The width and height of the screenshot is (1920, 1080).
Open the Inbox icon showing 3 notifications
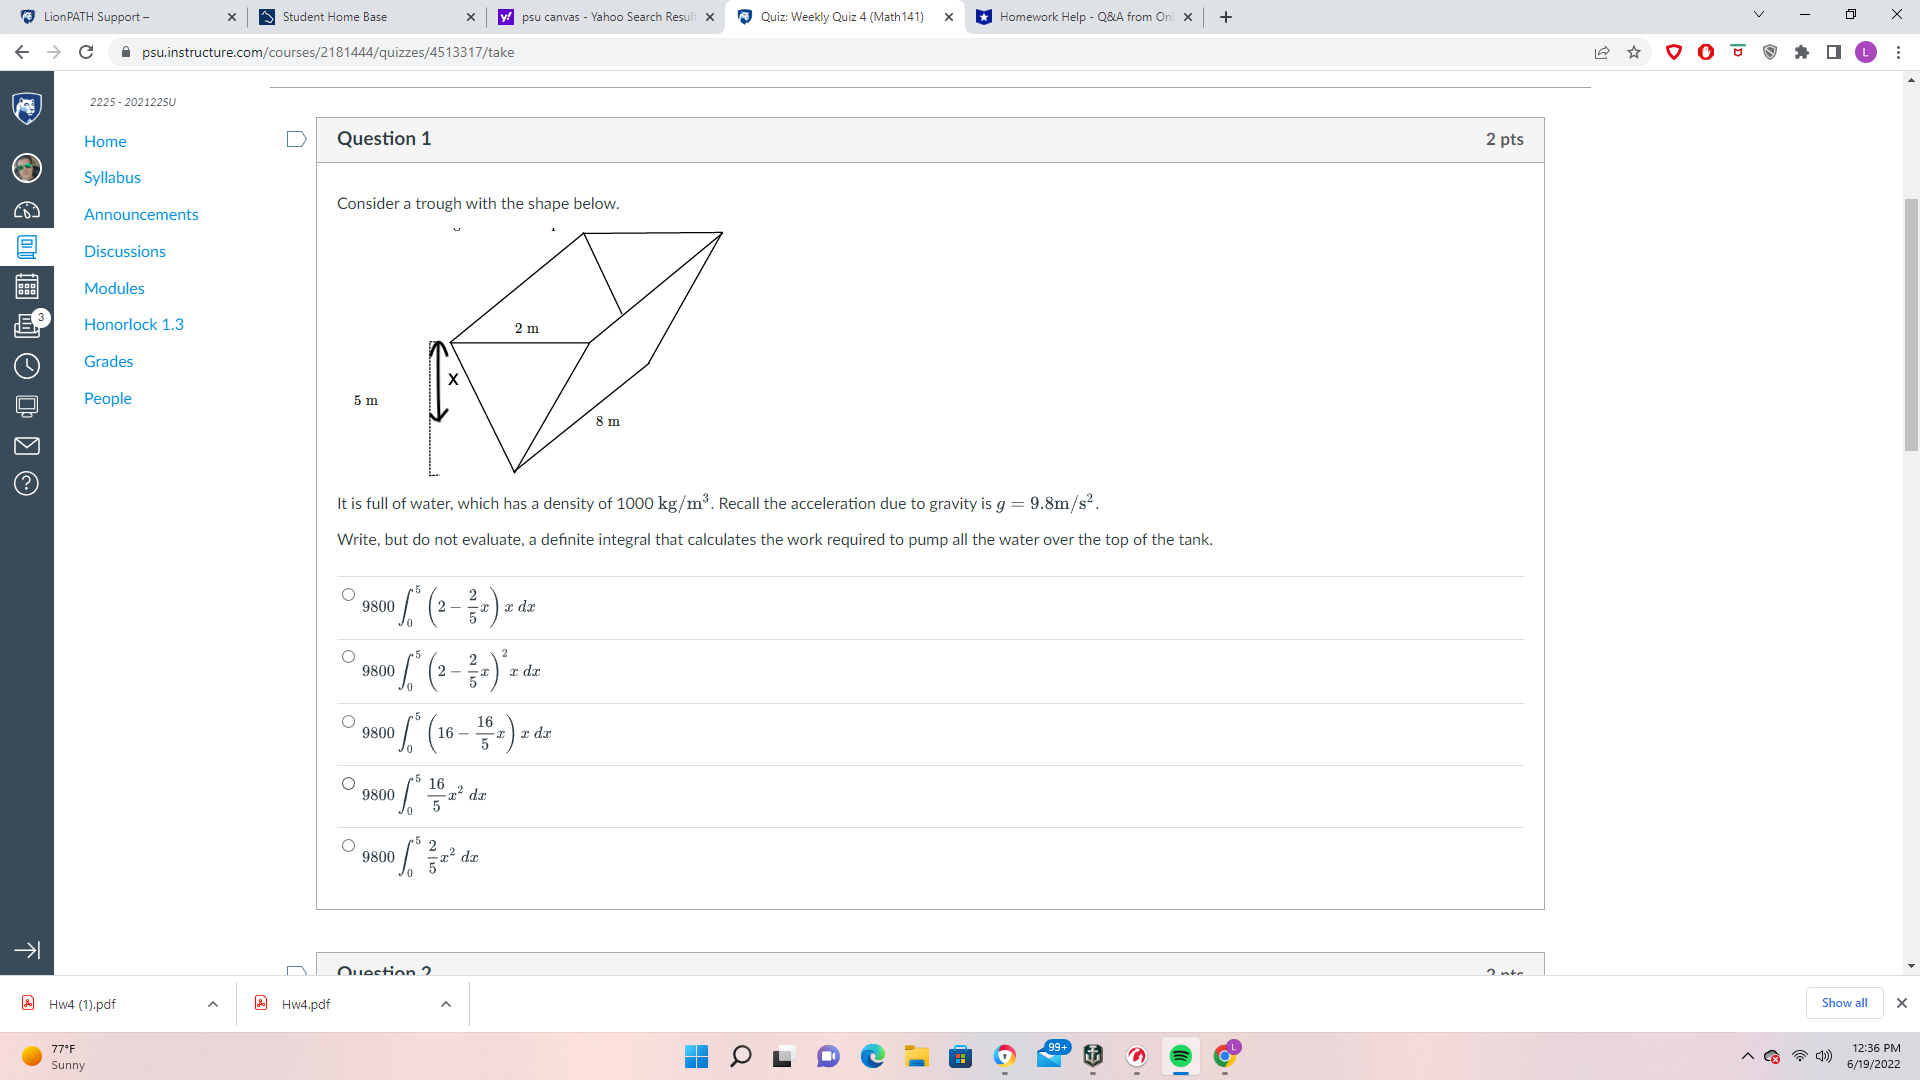click(x=27, y=325)
